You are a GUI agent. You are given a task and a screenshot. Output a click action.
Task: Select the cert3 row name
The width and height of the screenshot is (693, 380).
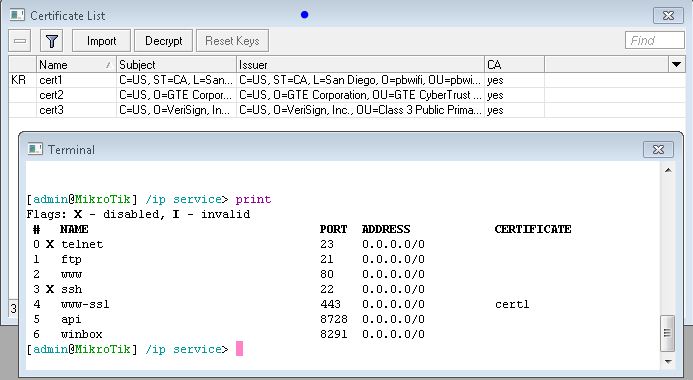(51, 110)
